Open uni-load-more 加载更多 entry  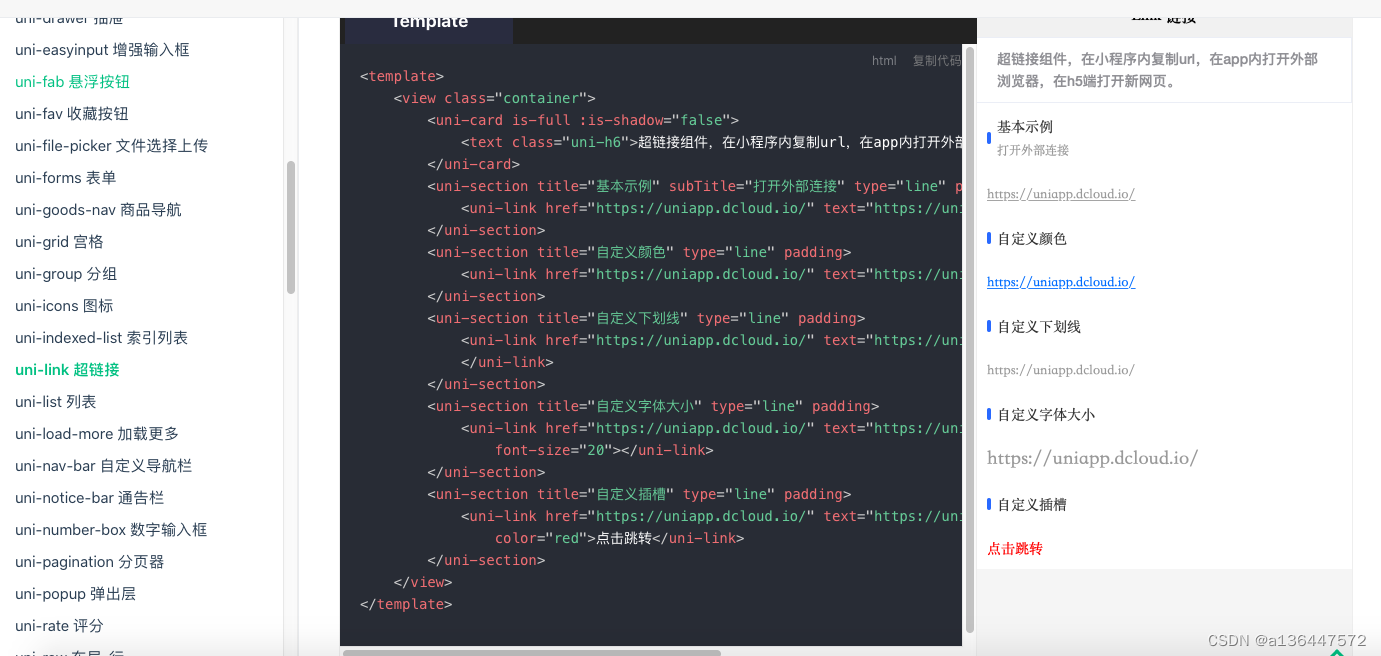pyautogui.click(x=97, y=434)
